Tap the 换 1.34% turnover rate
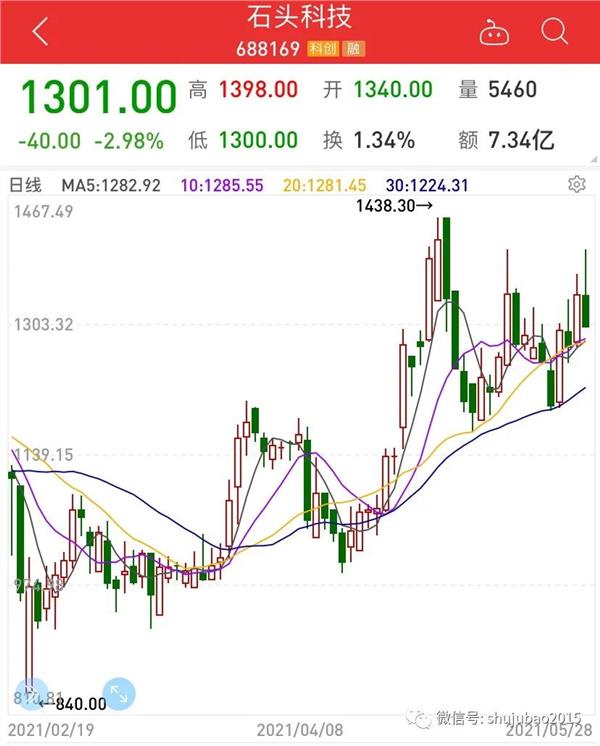The height and width of the screenshot is (746, 600). point(368,140)
